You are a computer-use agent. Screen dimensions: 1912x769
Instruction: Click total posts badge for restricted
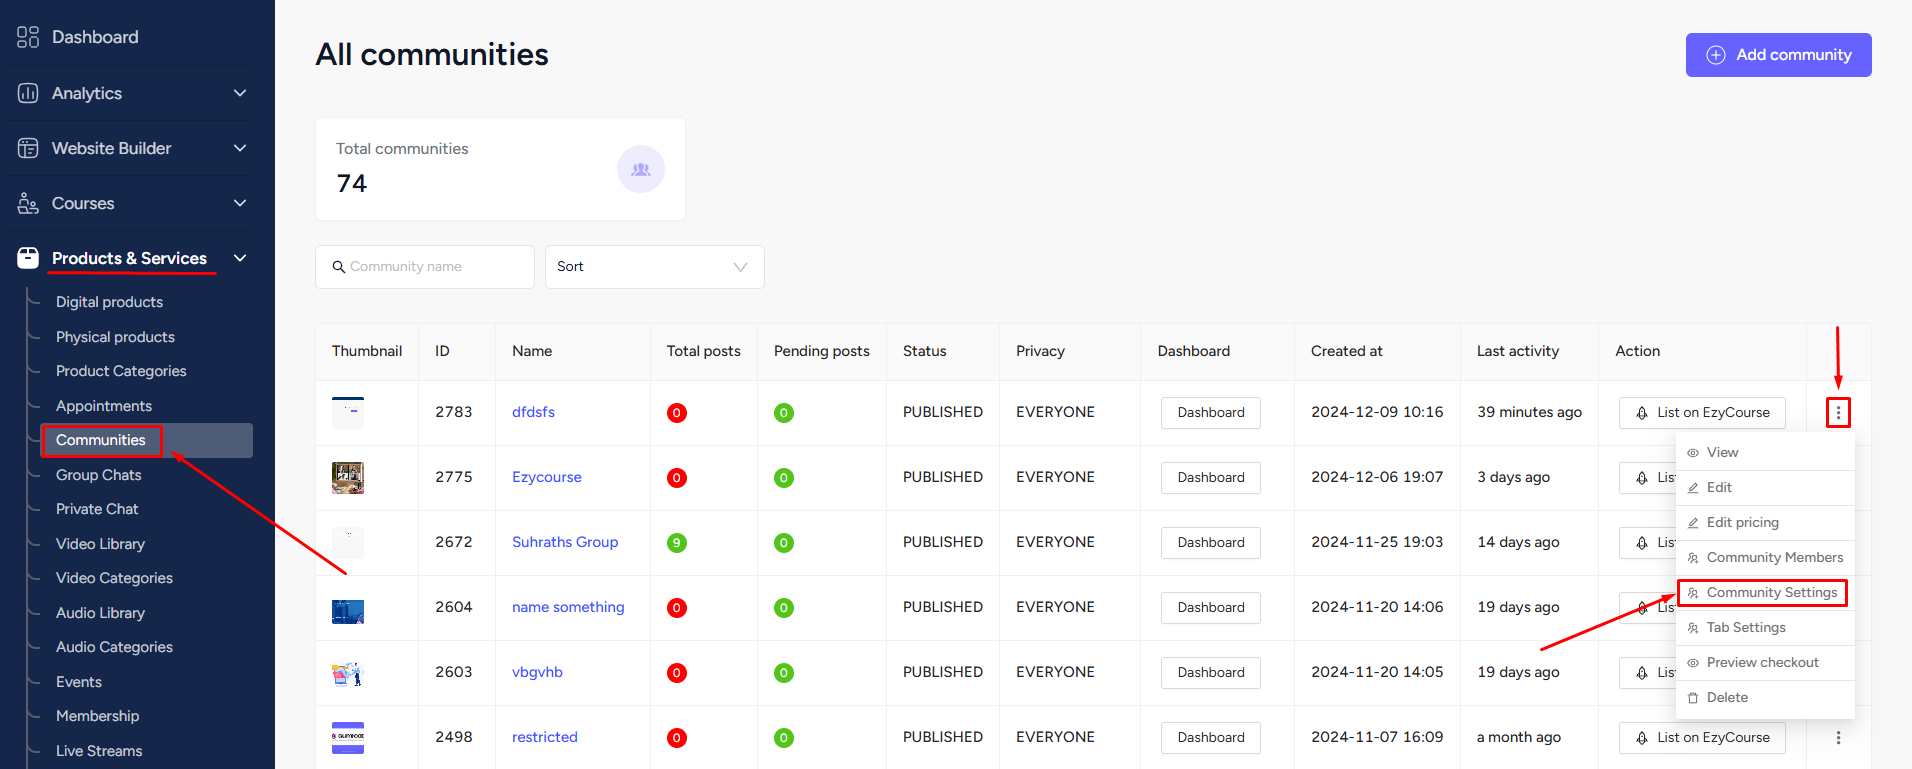point(677,738)
